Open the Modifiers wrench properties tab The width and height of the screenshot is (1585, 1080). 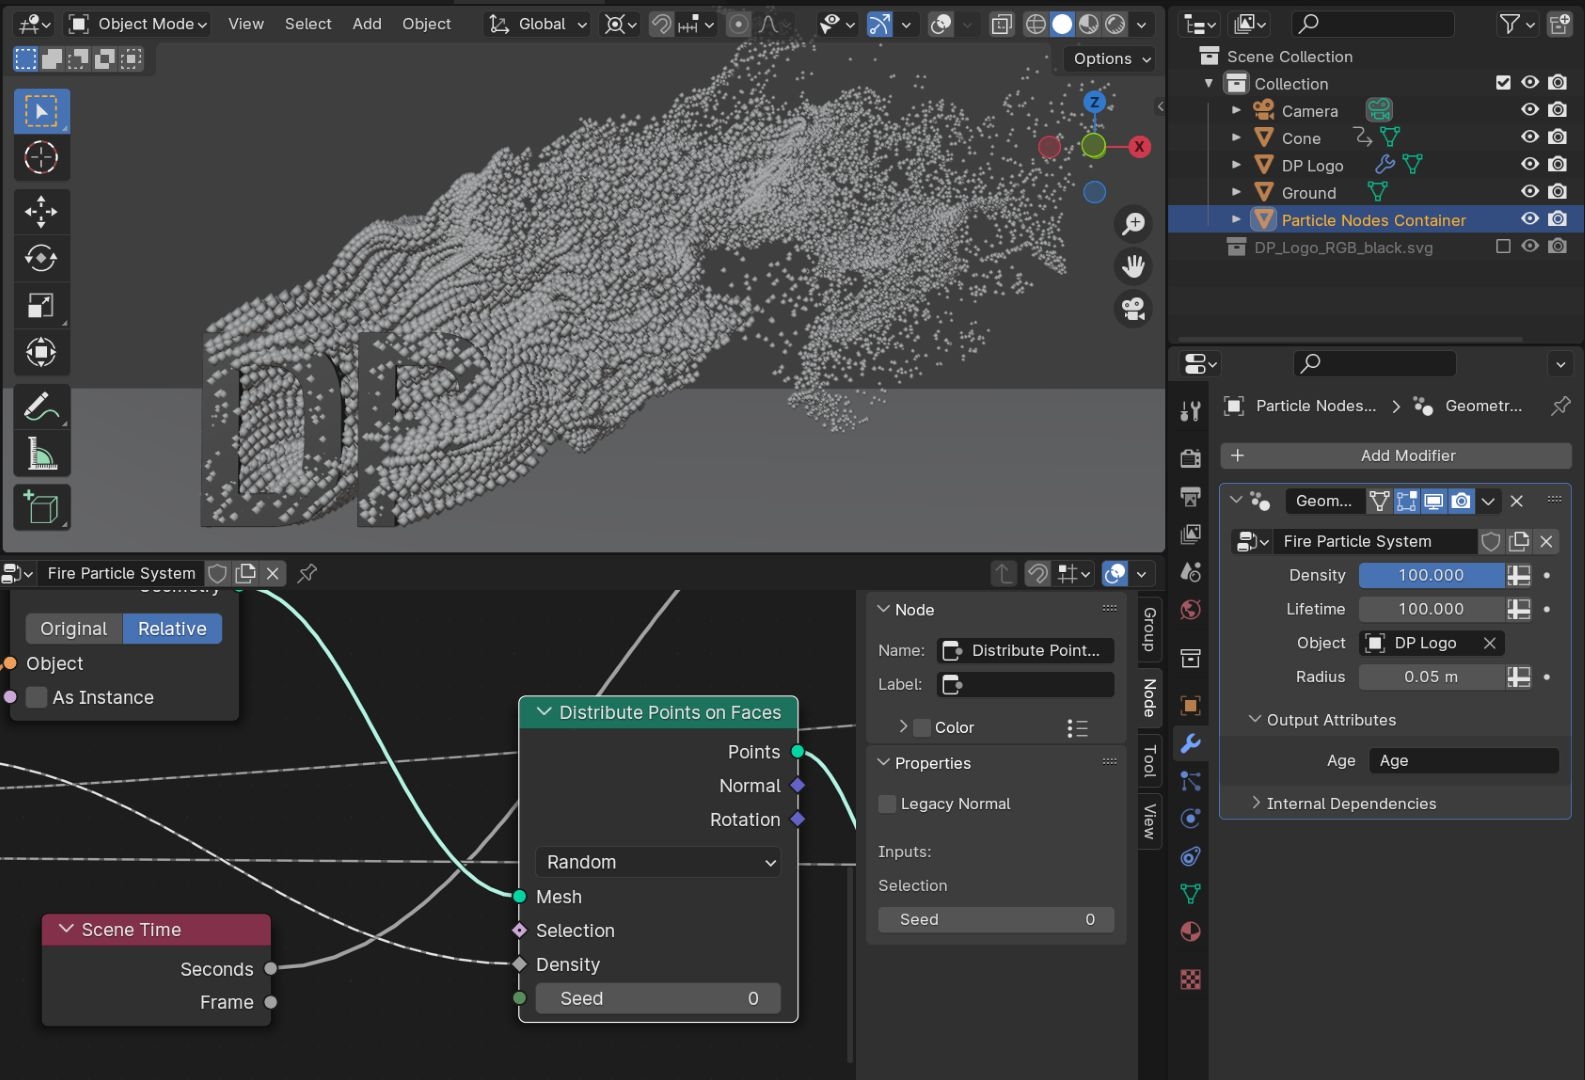click(1190, 744)
